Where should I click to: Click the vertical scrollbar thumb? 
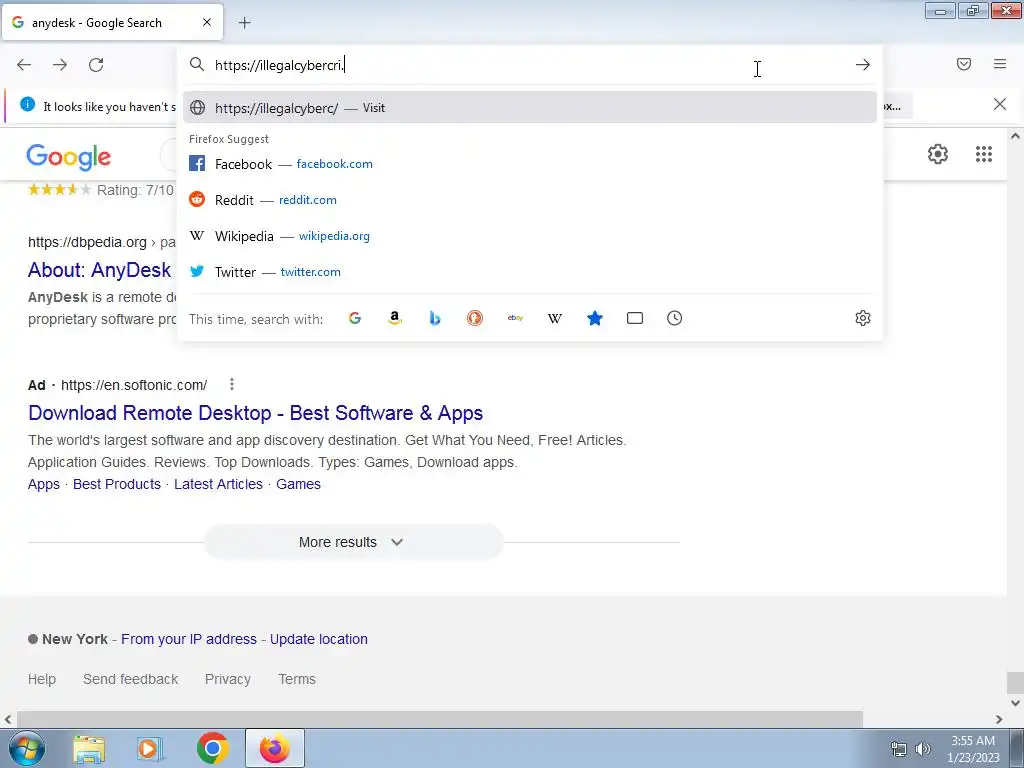point(1015,682)
